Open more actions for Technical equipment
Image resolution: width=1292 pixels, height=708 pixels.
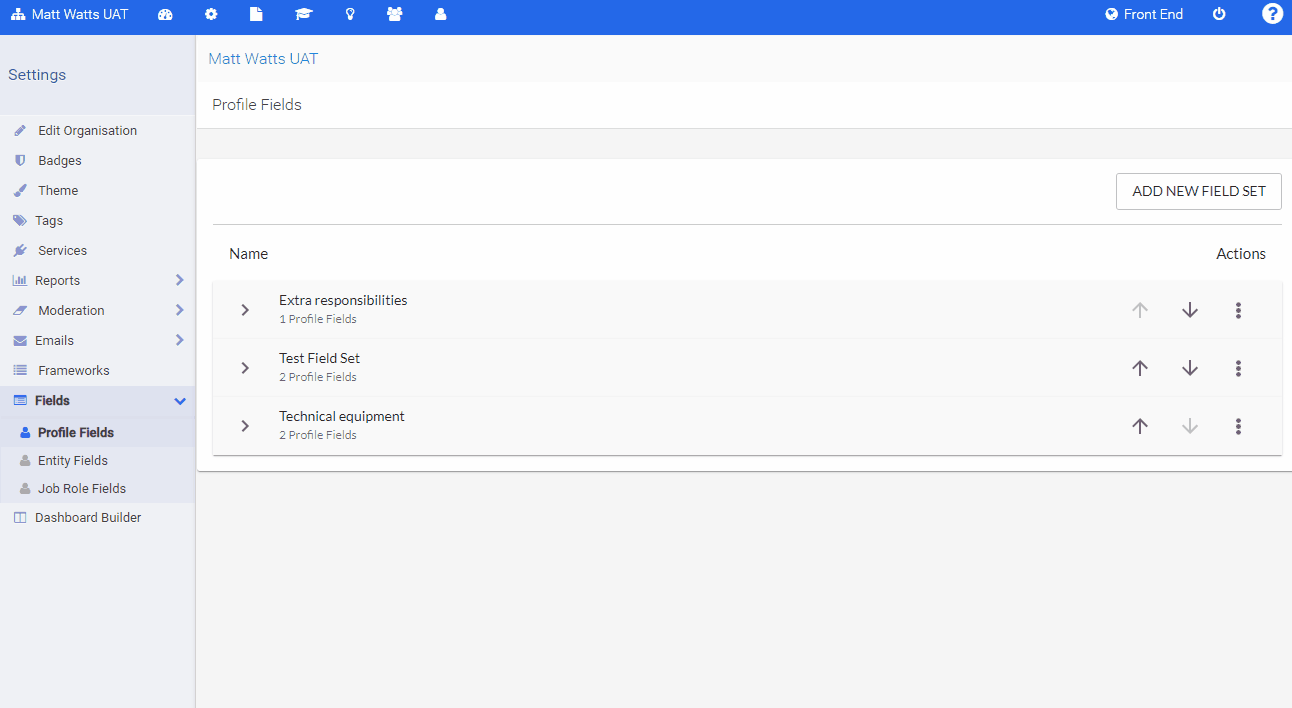point(1238,426)
